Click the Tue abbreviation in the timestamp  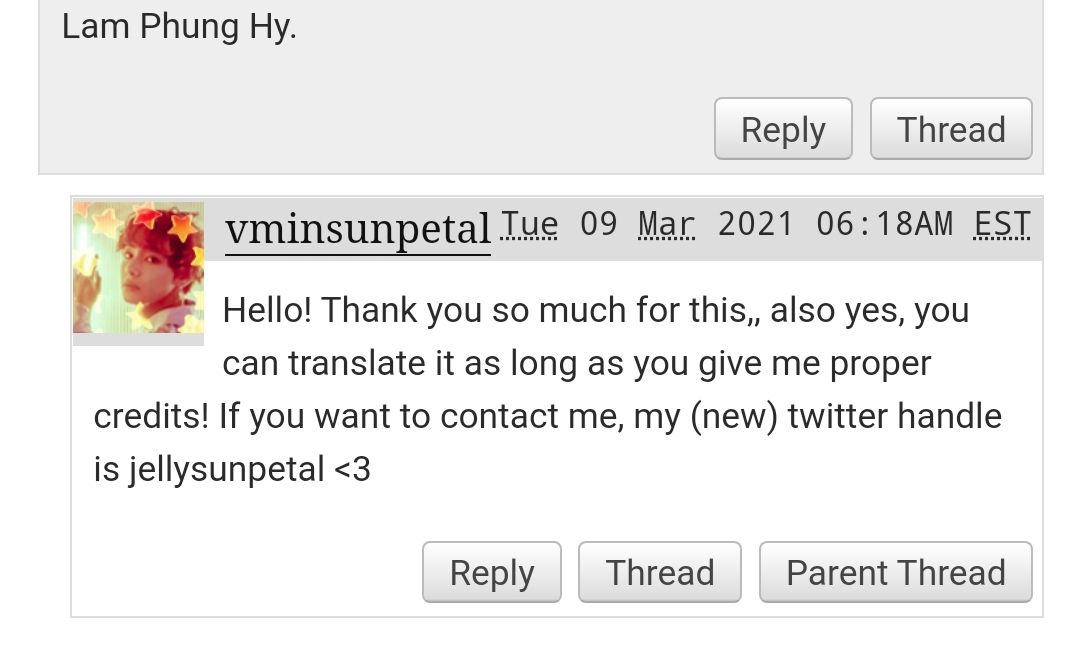click(x=529, y=224)
